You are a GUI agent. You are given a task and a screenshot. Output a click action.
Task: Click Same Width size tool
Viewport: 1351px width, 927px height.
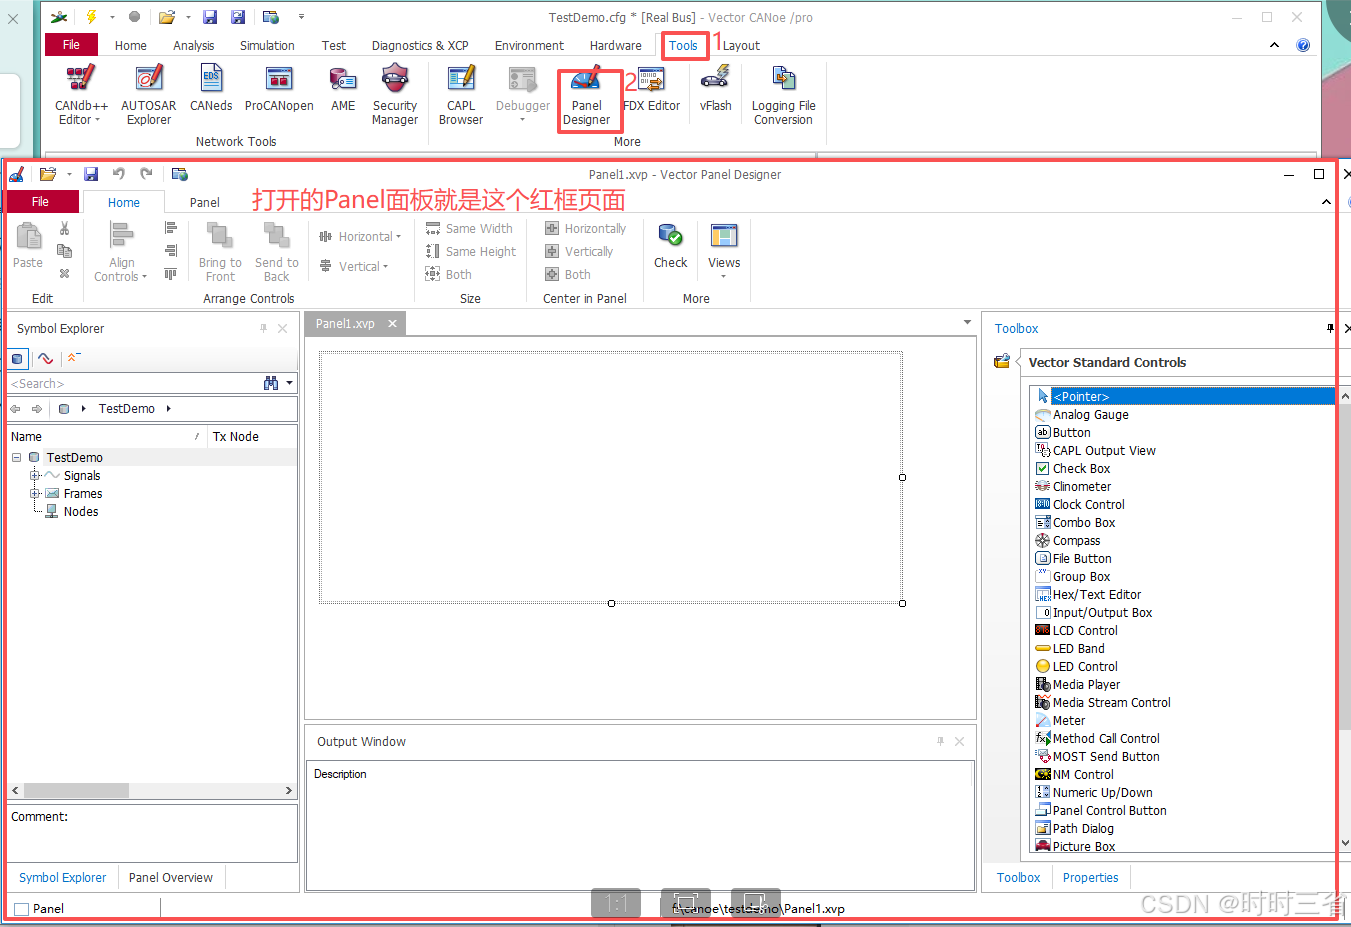pyautogui.click(x=469, y=229)
